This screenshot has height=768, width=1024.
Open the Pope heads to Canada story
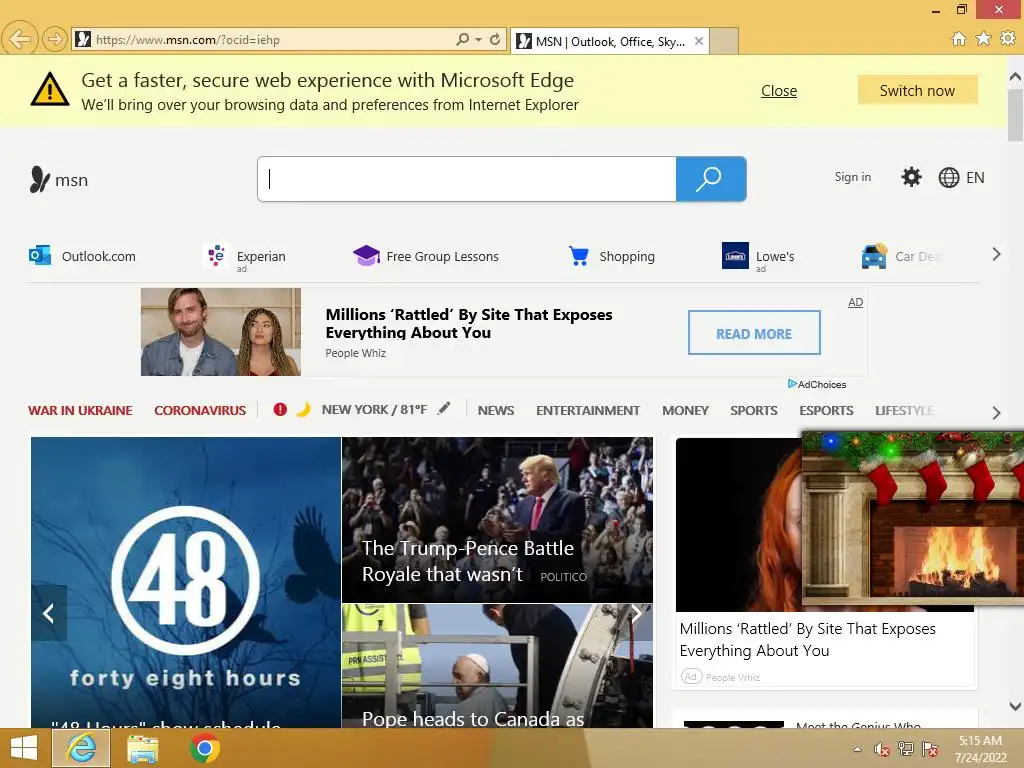(x=497, y=666)
